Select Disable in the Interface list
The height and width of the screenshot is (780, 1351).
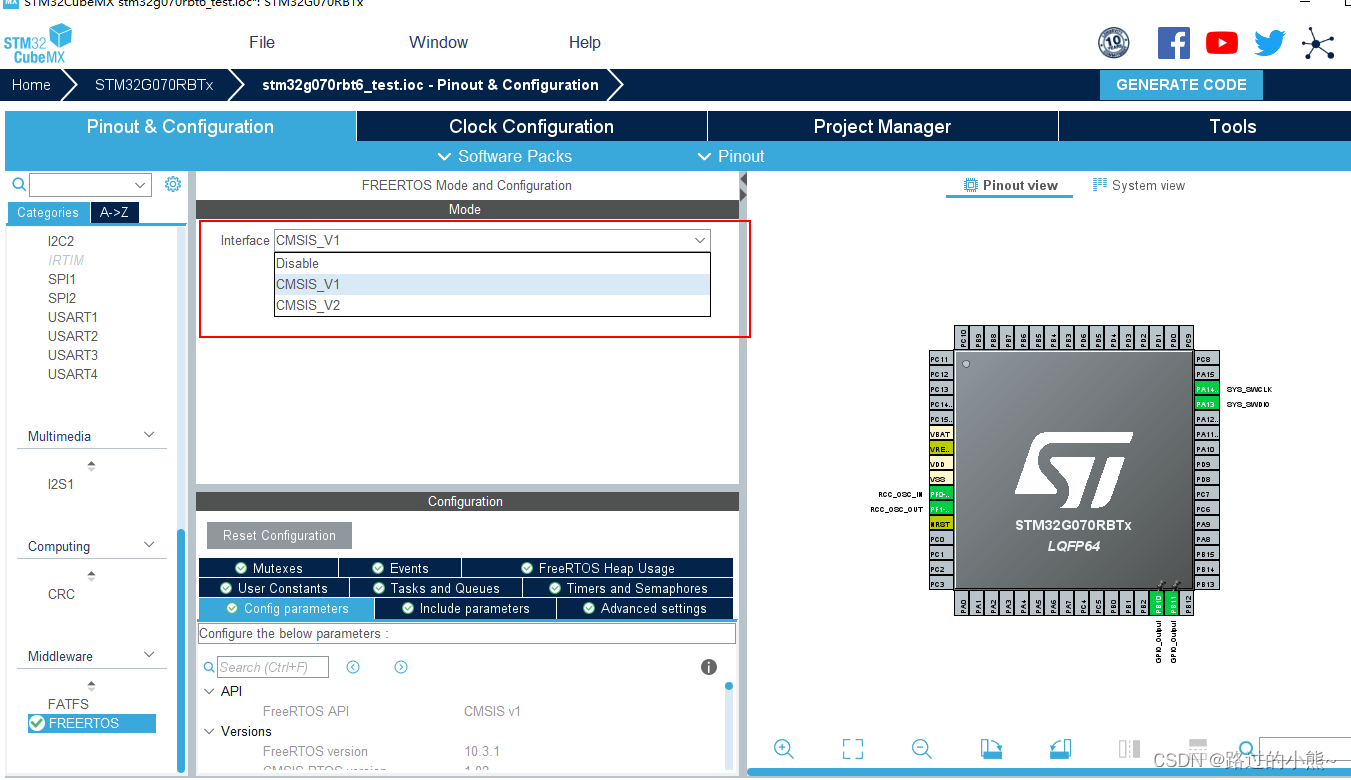(492, 264)
